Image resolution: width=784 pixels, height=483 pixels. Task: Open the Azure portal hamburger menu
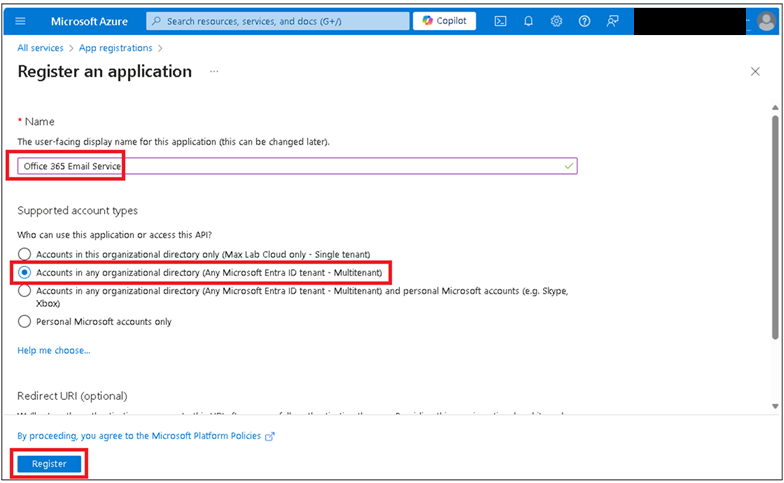click(x=20, y=21)
